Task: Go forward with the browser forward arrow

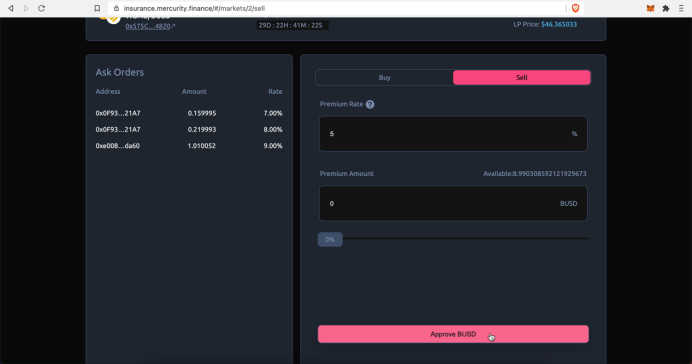Action: point(26,8)
